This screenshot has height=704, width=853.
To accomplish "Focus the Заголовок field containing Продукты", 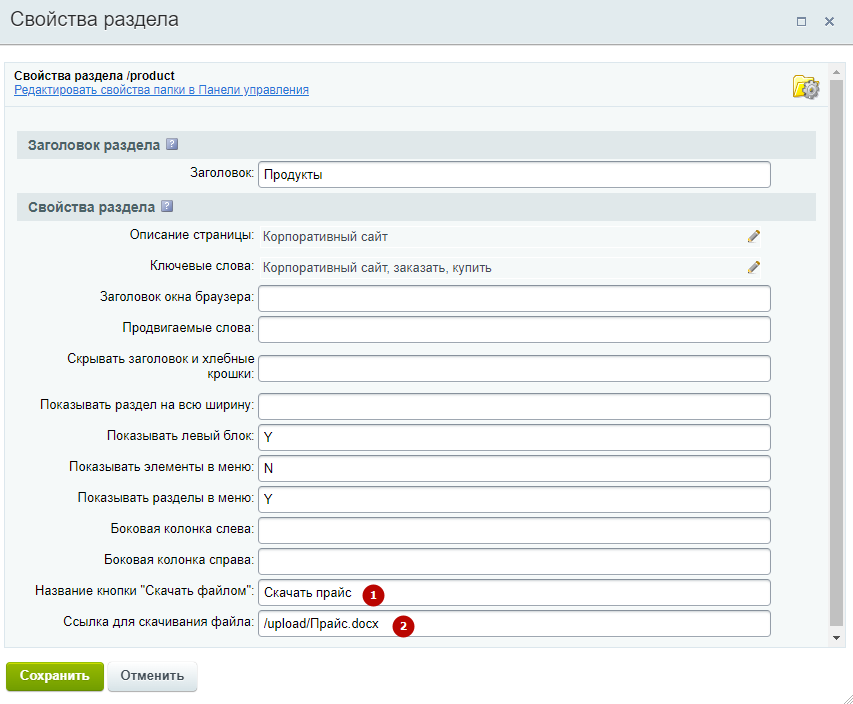I will pyautogui.click(x=514, y=175).
